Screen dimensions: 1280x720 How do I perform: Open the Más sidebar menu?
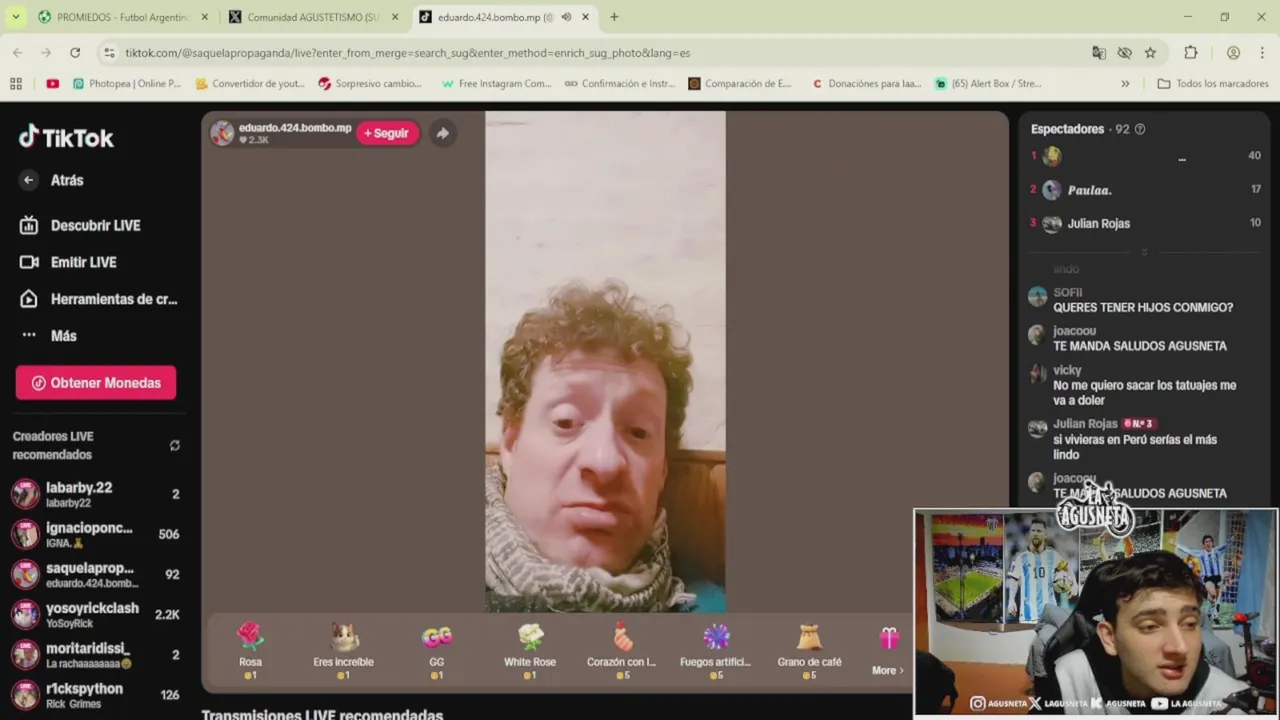coord(49,335)
